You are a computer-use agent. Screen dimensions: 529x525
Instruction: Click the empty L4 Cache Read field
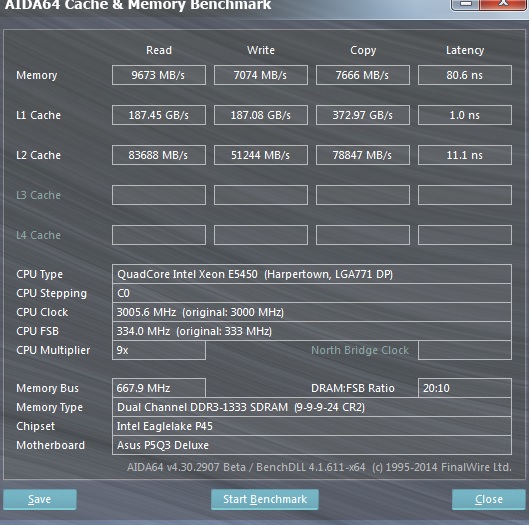[159, 235]
